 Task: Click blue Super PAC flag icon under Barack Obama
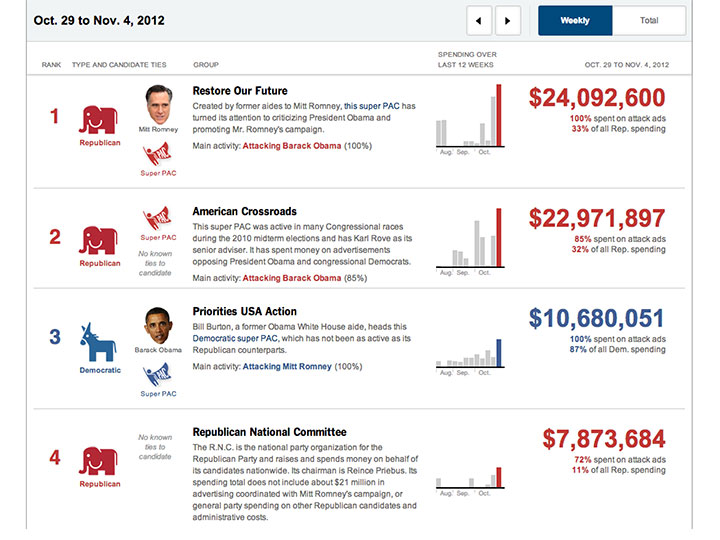coord(157,374)
